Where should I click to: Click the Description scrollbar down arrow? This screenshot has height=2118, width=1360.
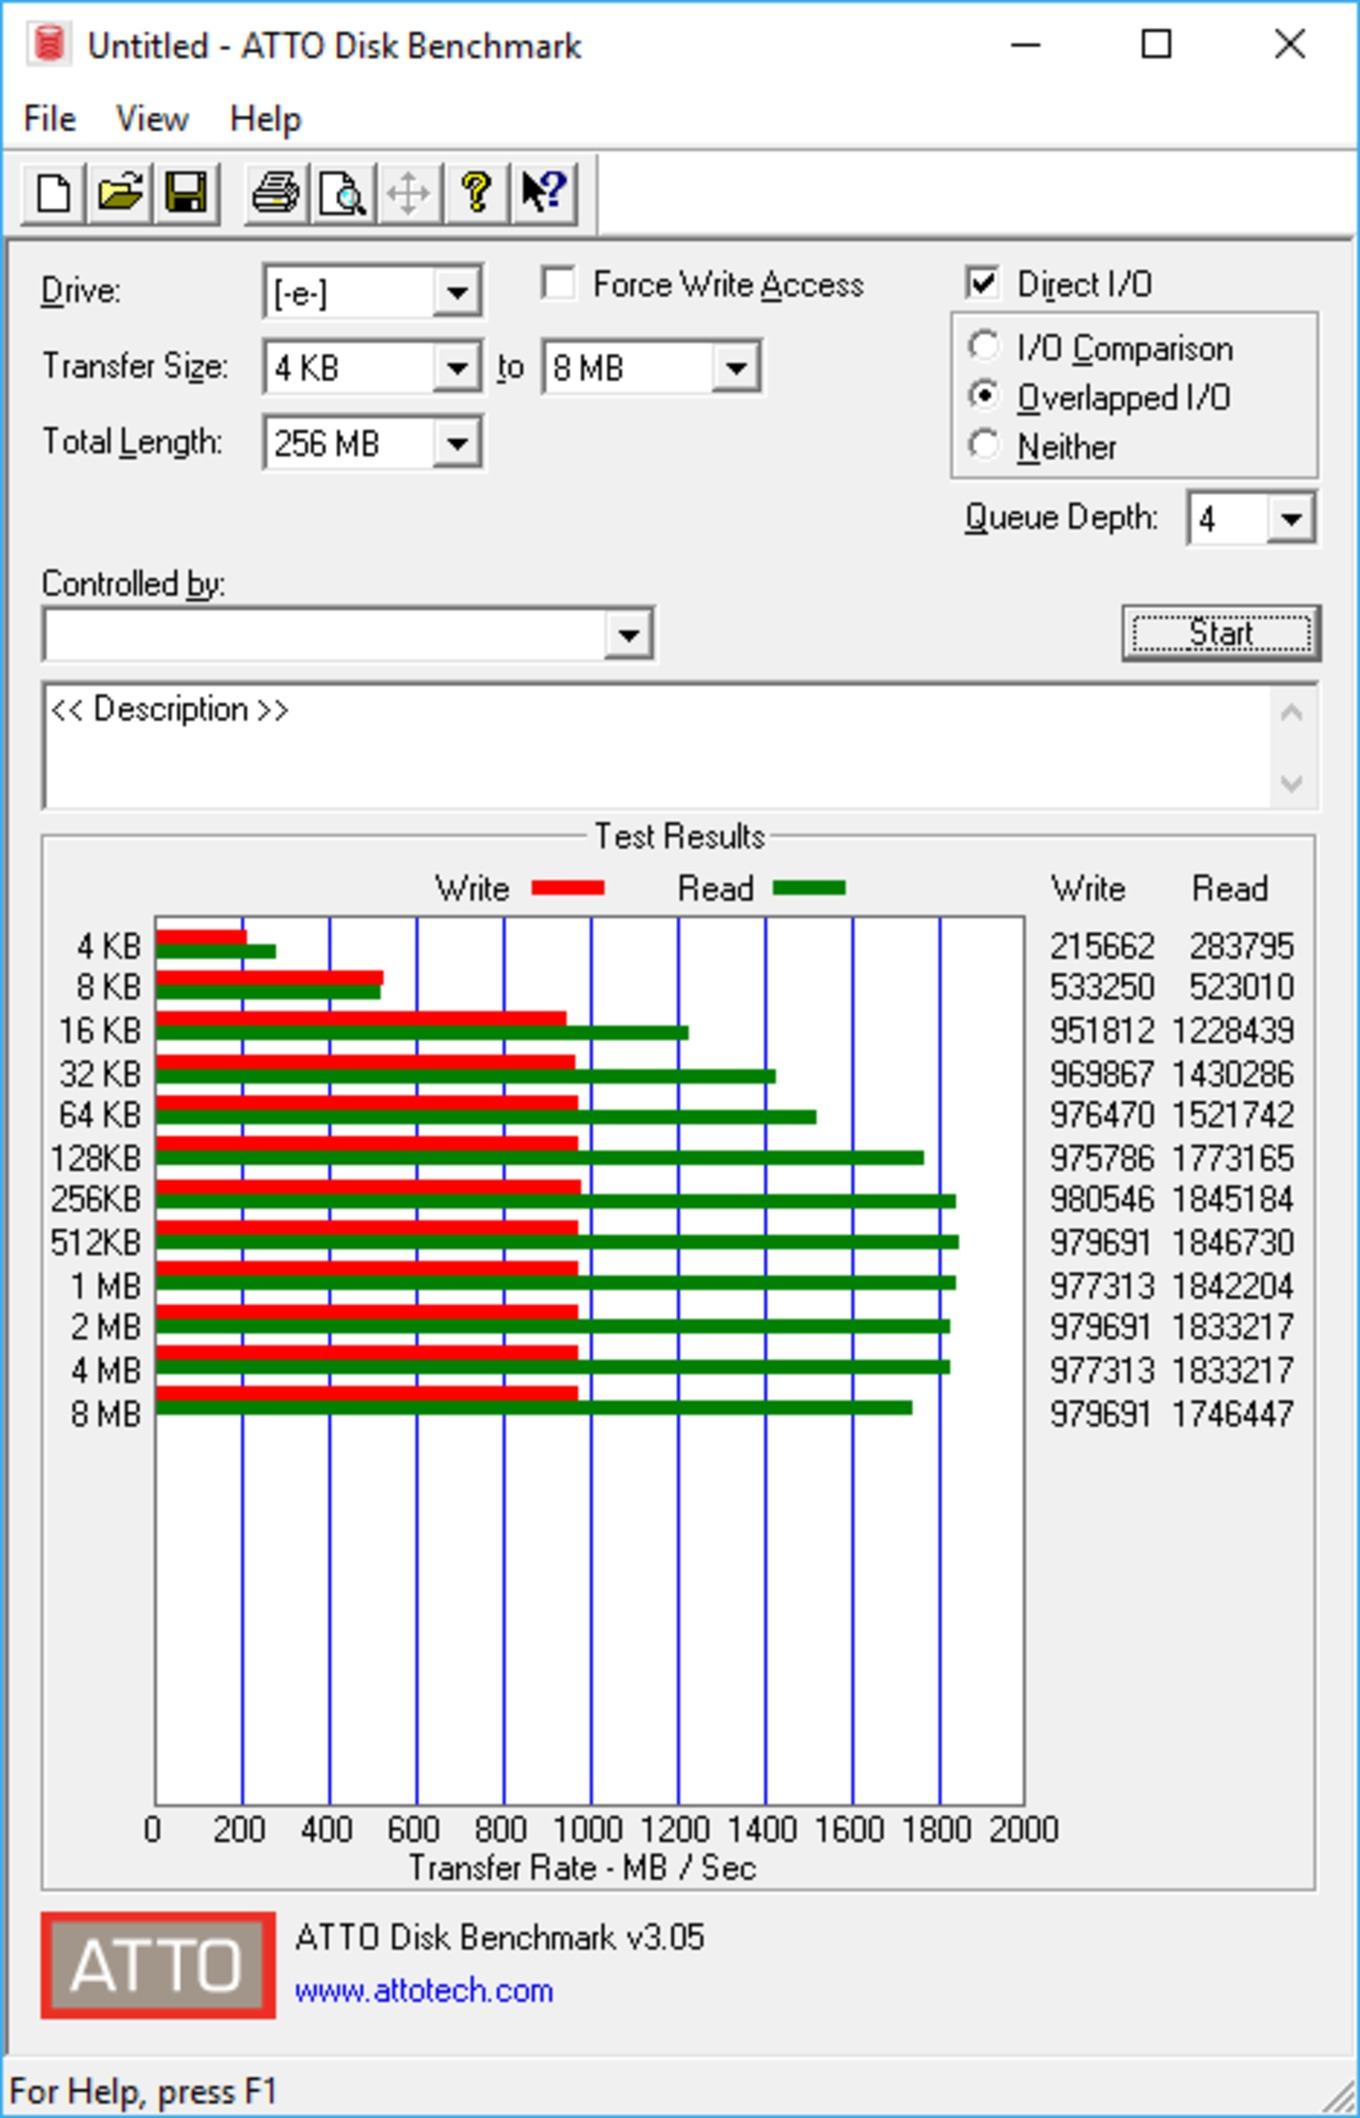(x=1291, y=782)
